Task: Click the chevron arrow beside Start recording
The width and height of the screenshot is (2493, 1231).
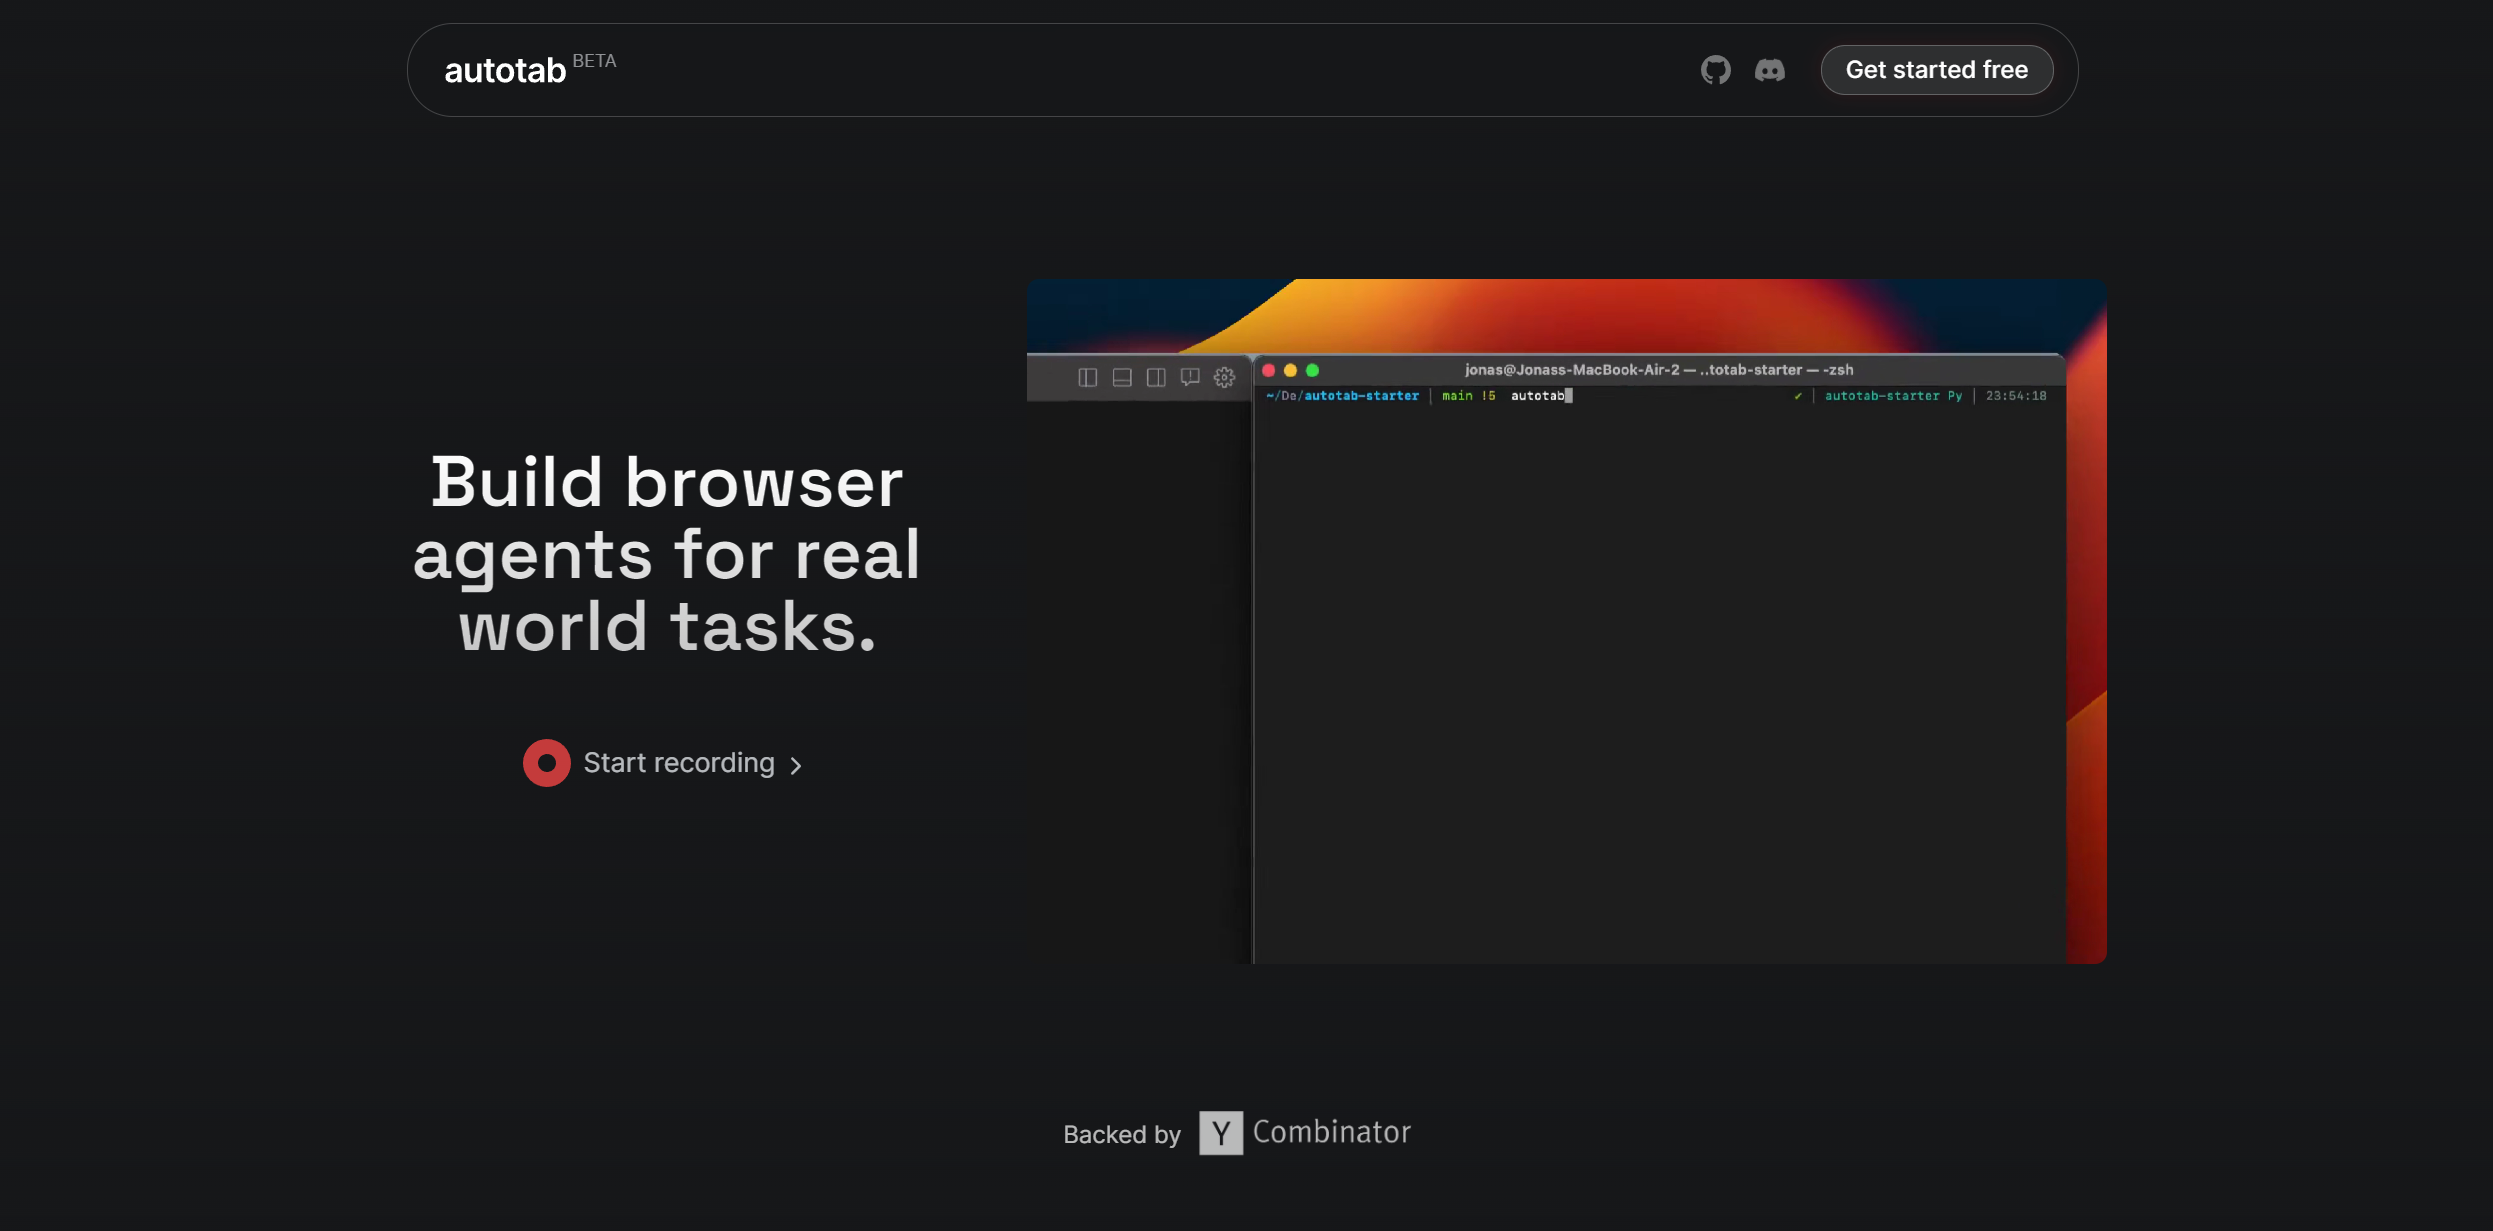Action: (x=795, y=766)
